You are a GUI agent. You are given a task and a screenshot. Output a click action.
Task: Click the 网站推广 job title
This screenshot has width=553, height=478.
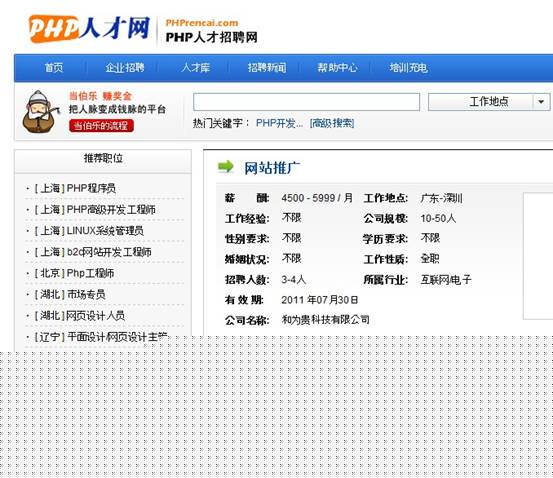(272, 168)
